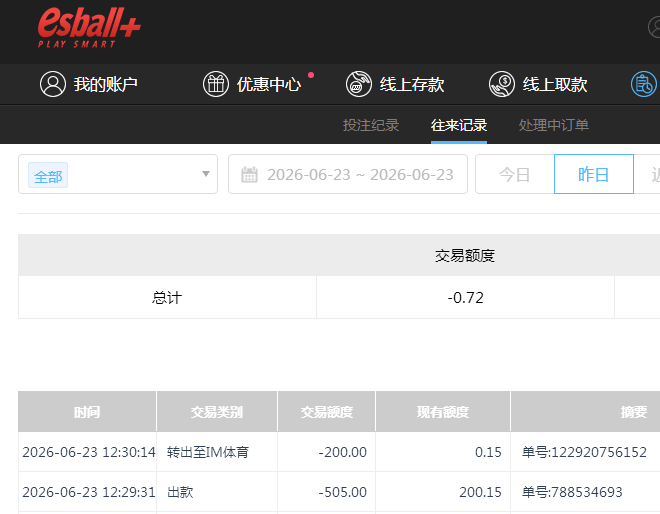Filter records by 今日
The height and width of the screenshot is (514, 660).
click(515, 174)
